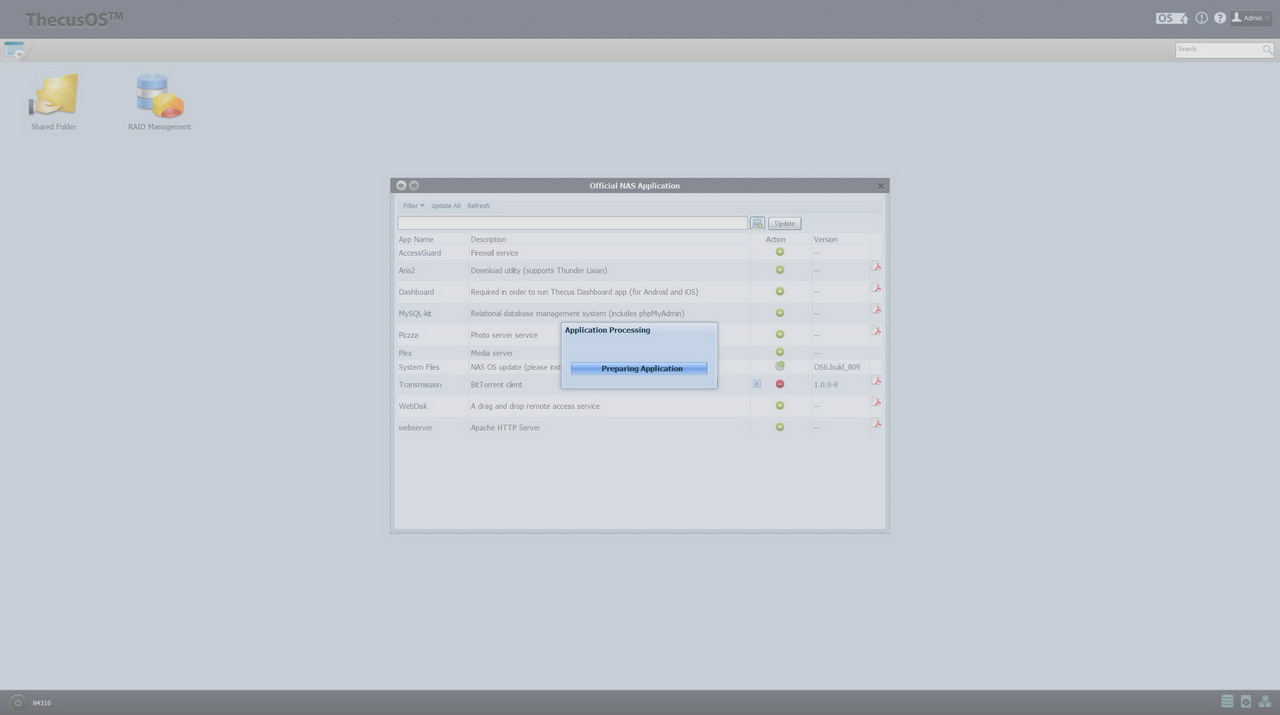This screenshot has width=1280, height=715.
Task: Install webserver with its green plus icon
Action: (x=780, y=427)
